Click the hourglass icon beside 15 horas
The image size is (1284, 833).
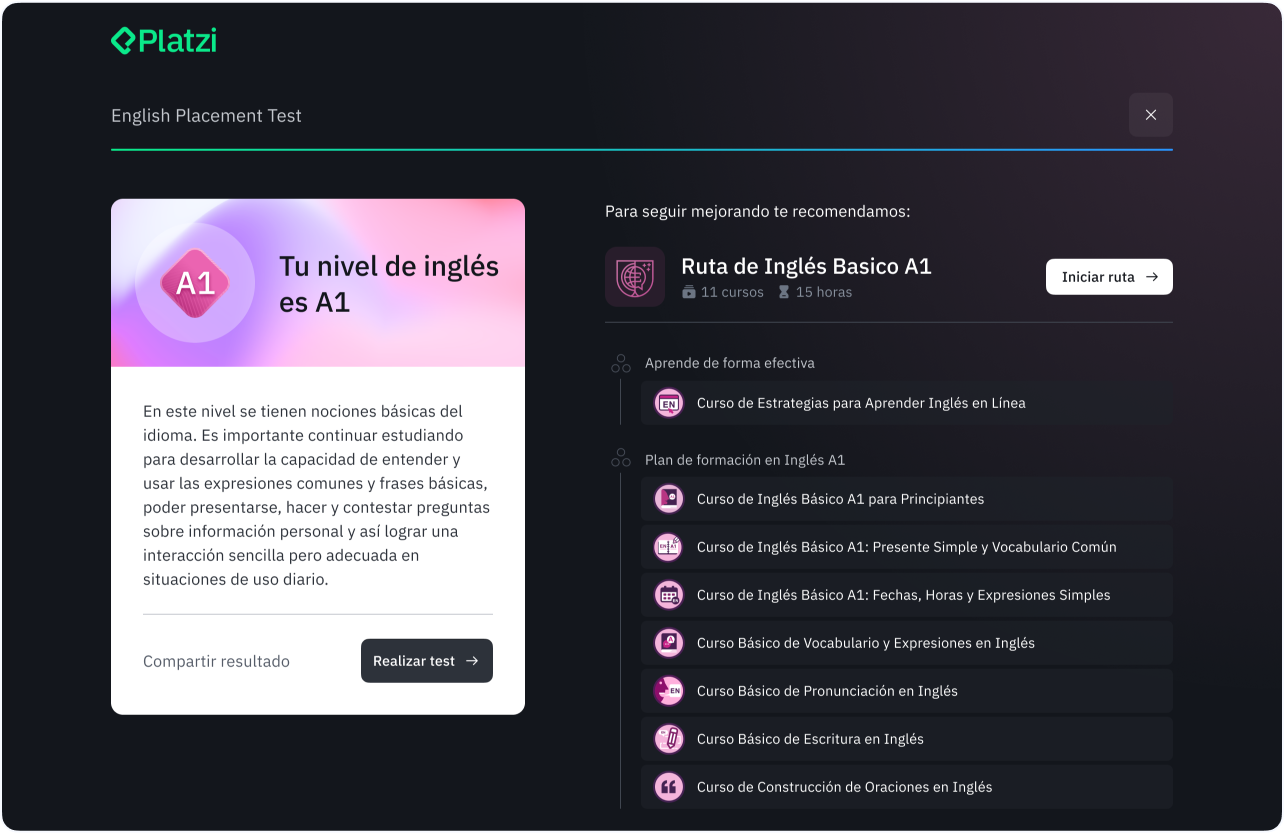784,292
